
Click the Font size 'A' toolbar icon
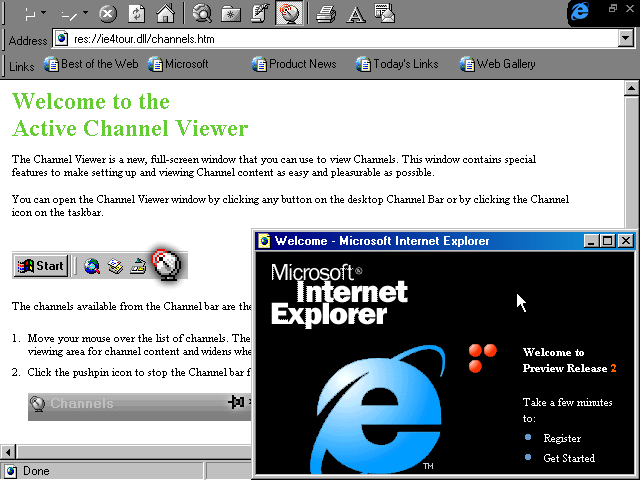click(356, 15)
